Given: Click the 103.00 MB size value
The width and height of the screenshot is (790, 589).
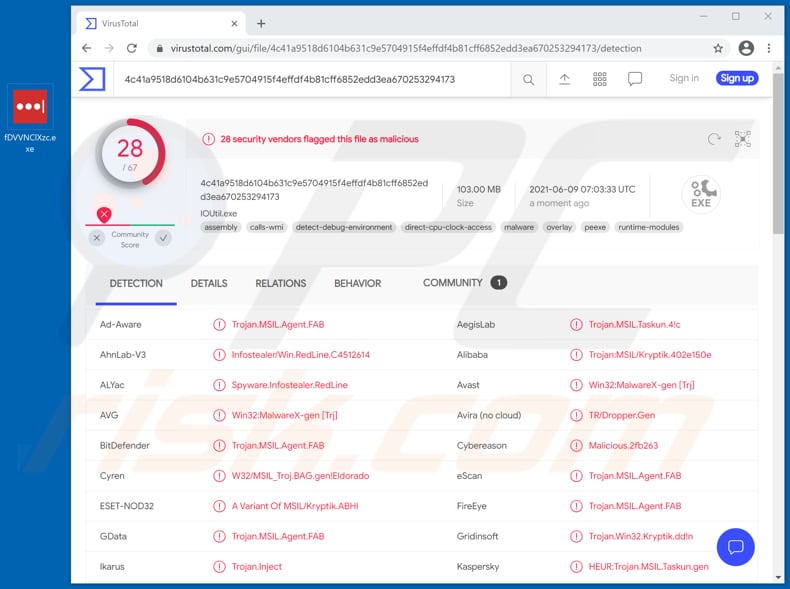Looking at the screenshot, I should click(479, 189).
